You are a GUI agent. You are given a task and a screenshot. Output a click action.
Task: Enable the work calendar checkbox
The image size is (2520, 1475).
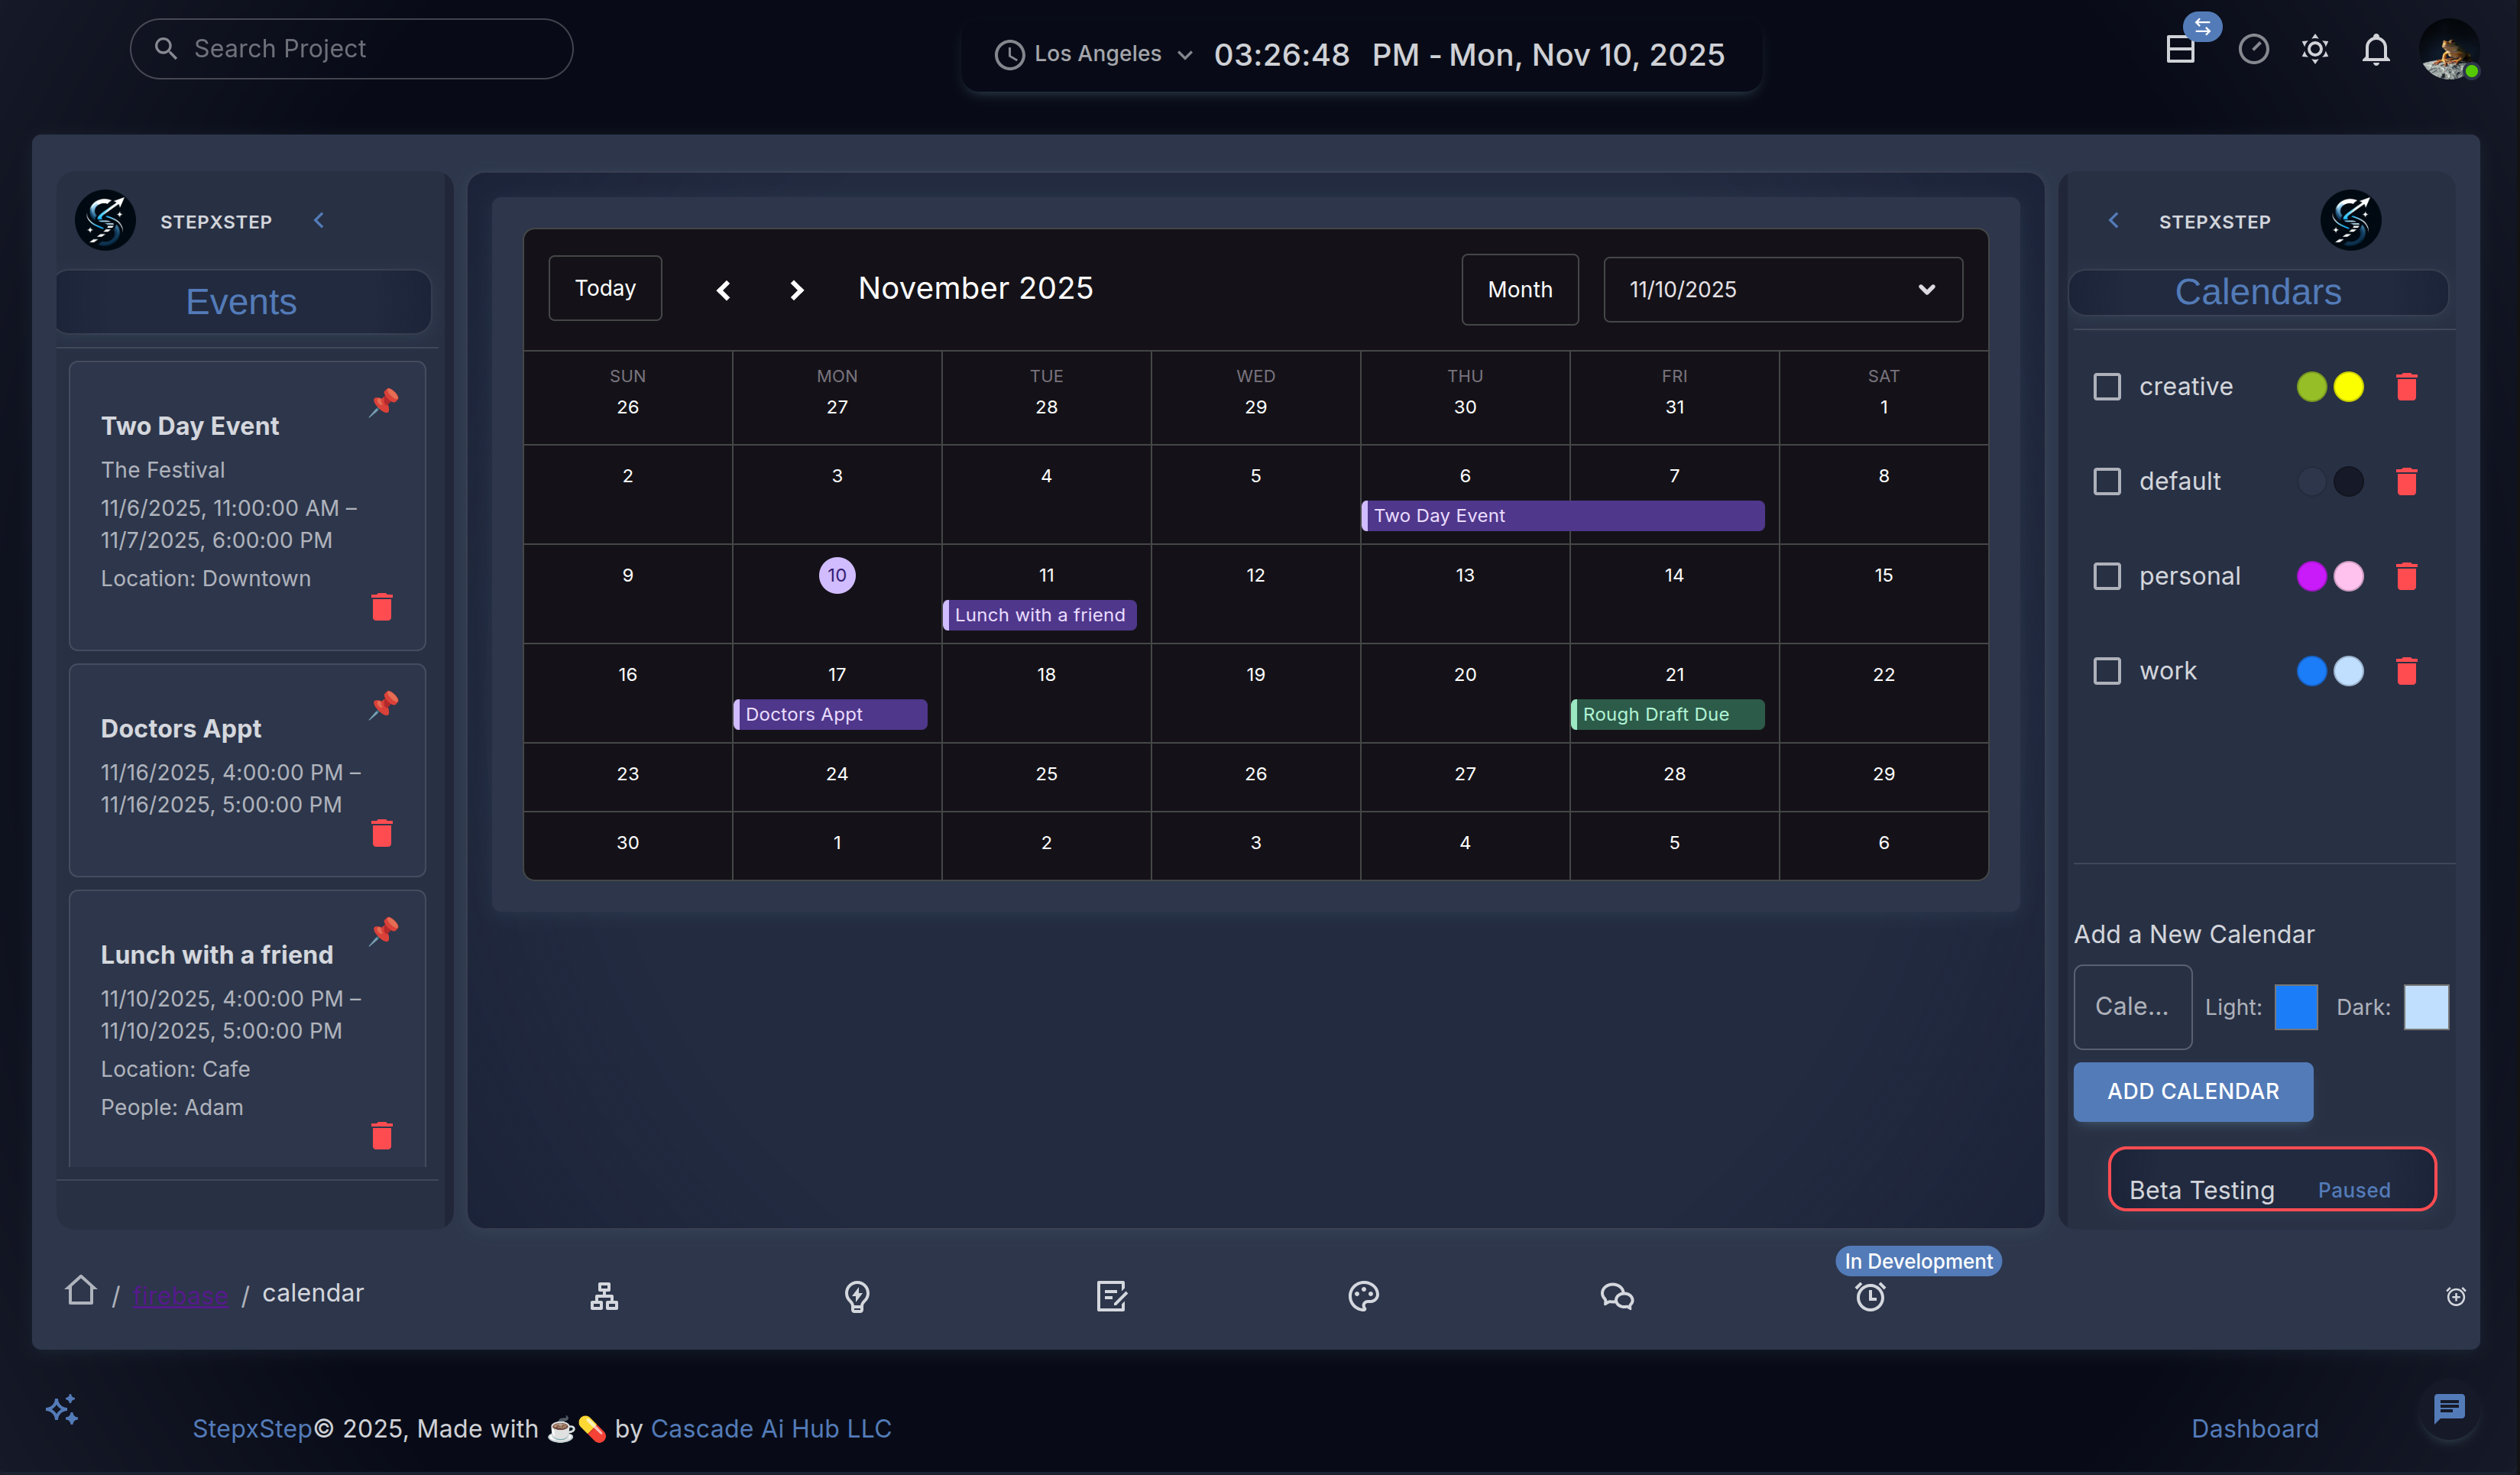tap(2108, 670)
